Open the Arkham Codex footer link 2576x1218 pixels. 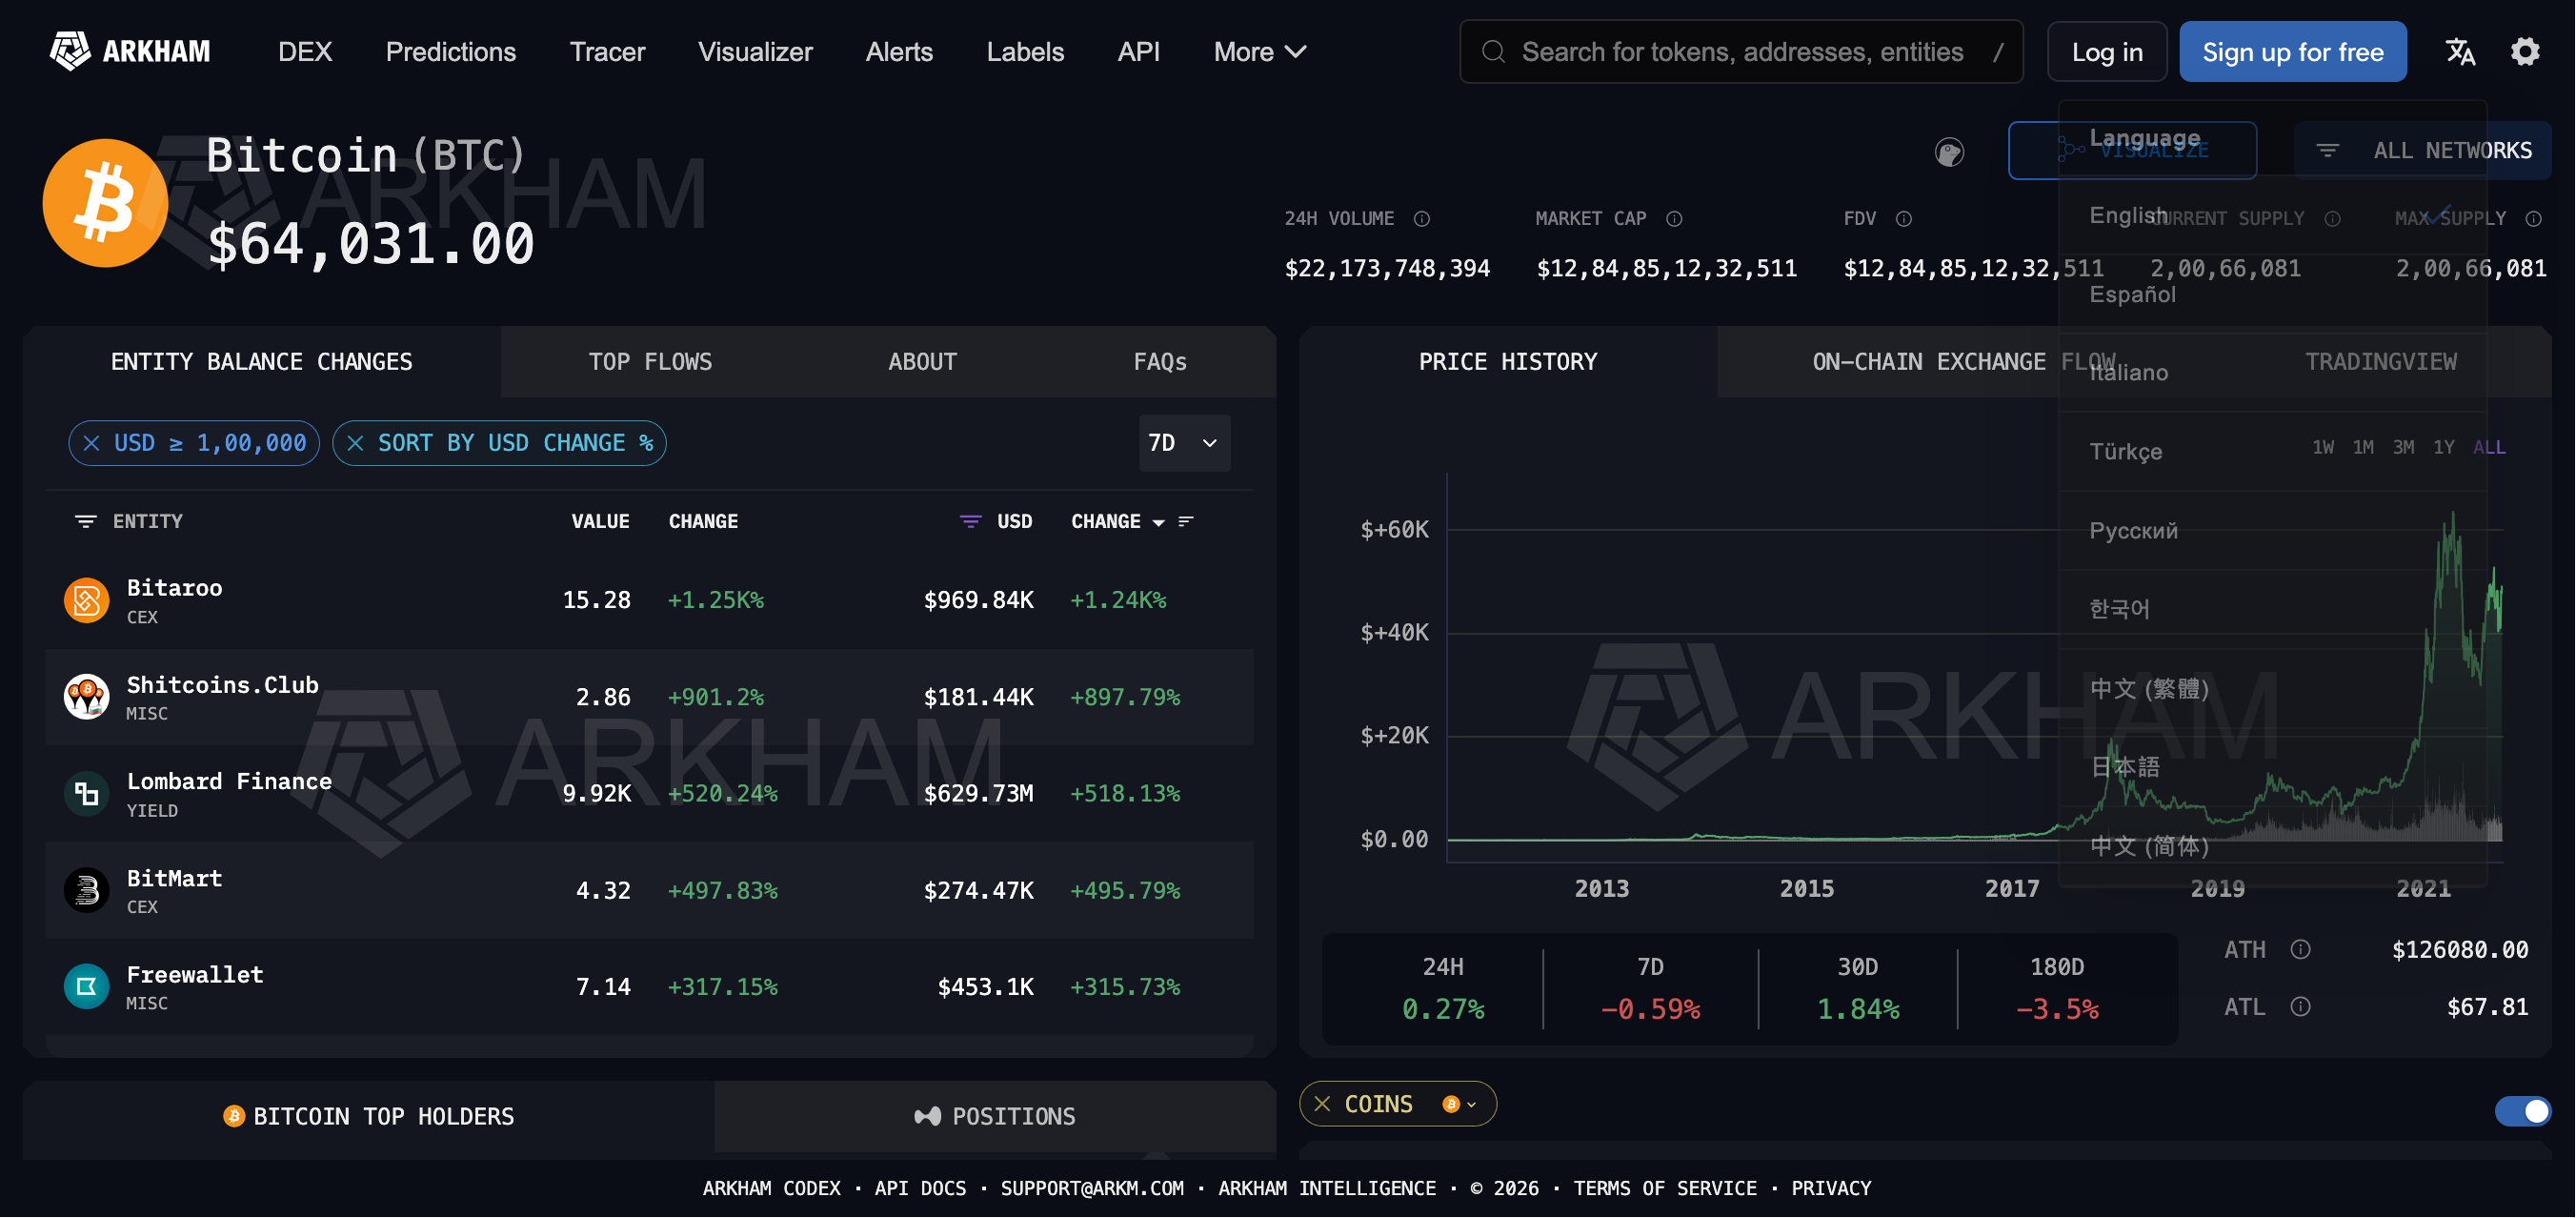771,1189
